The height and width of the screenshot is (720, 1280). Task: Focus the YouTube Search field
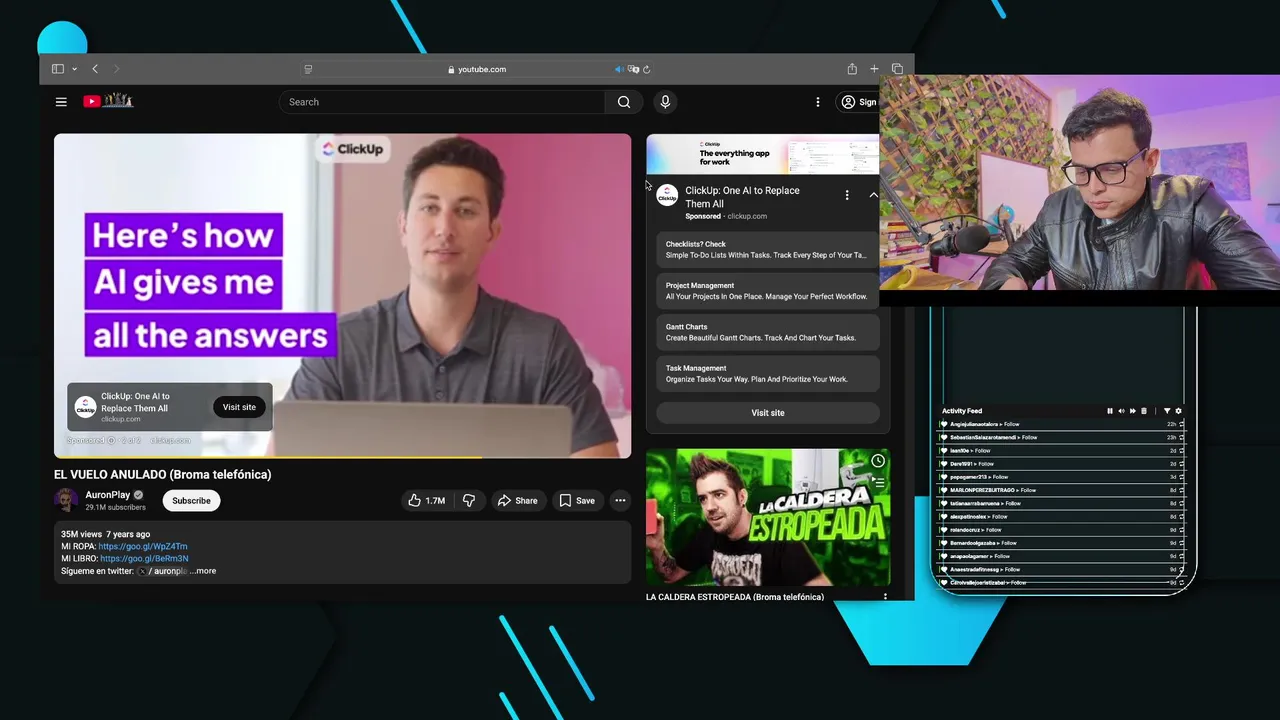point(442,102)
